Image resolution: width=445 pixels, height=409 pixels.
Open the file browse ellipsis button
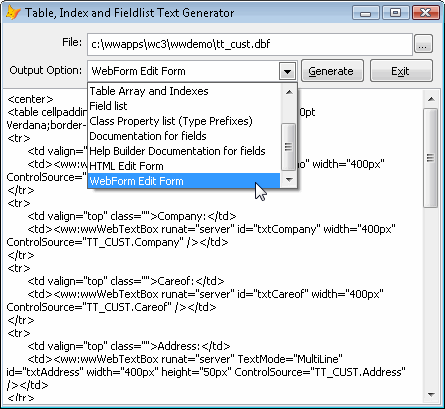tap(423, 44)
